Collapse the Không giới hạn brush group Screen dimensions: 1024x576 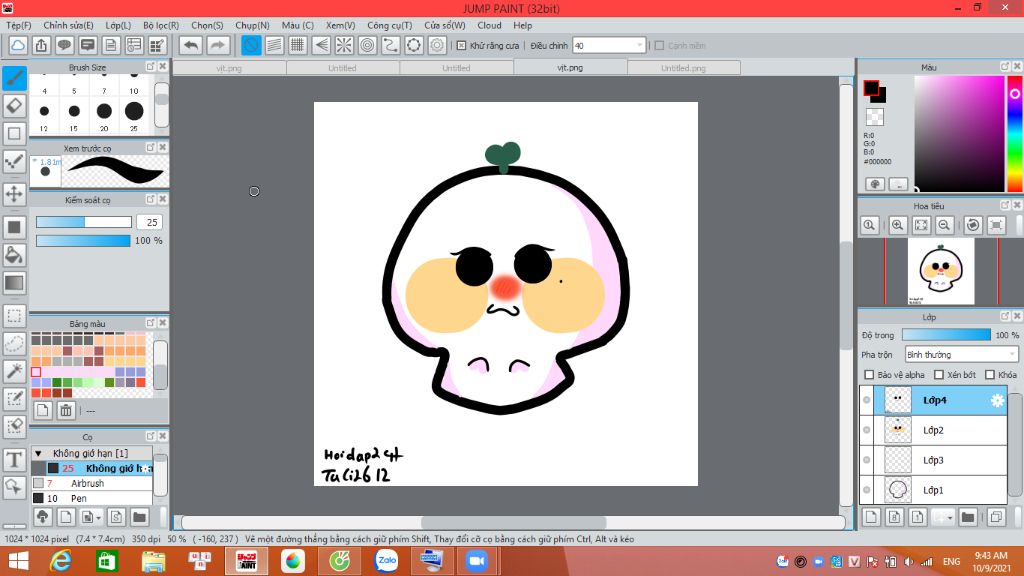coord(38,453)
